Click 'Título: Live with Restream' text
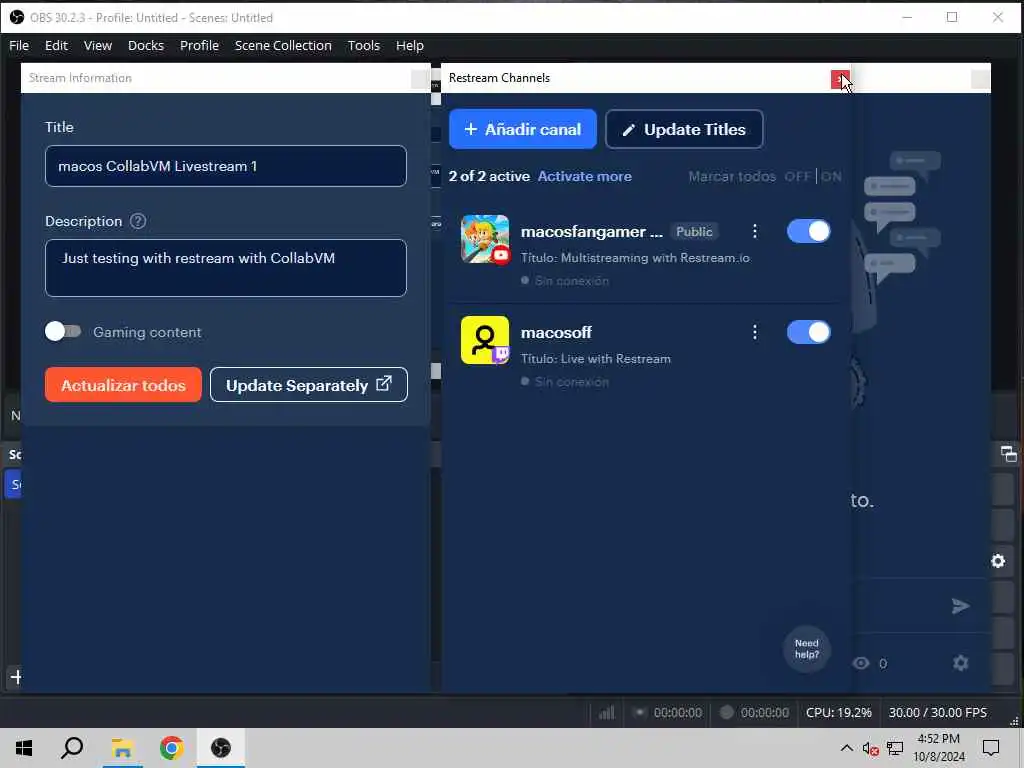The height and width of the screenshot is (768, 1024). coord(596,359)
